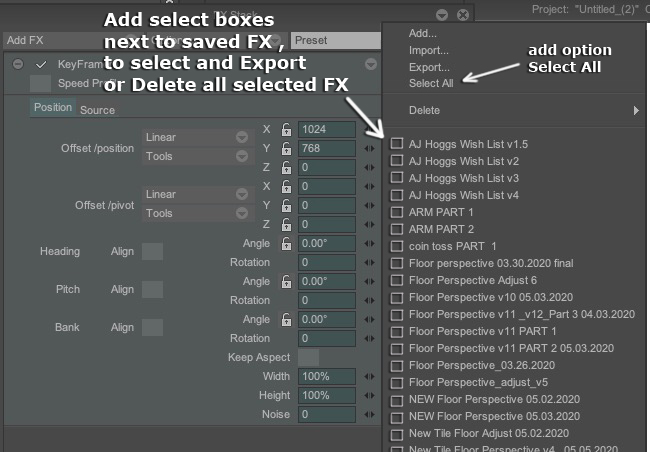Enable the Heading Align checkbox
650x452 pixels.
tap(152, 252)
